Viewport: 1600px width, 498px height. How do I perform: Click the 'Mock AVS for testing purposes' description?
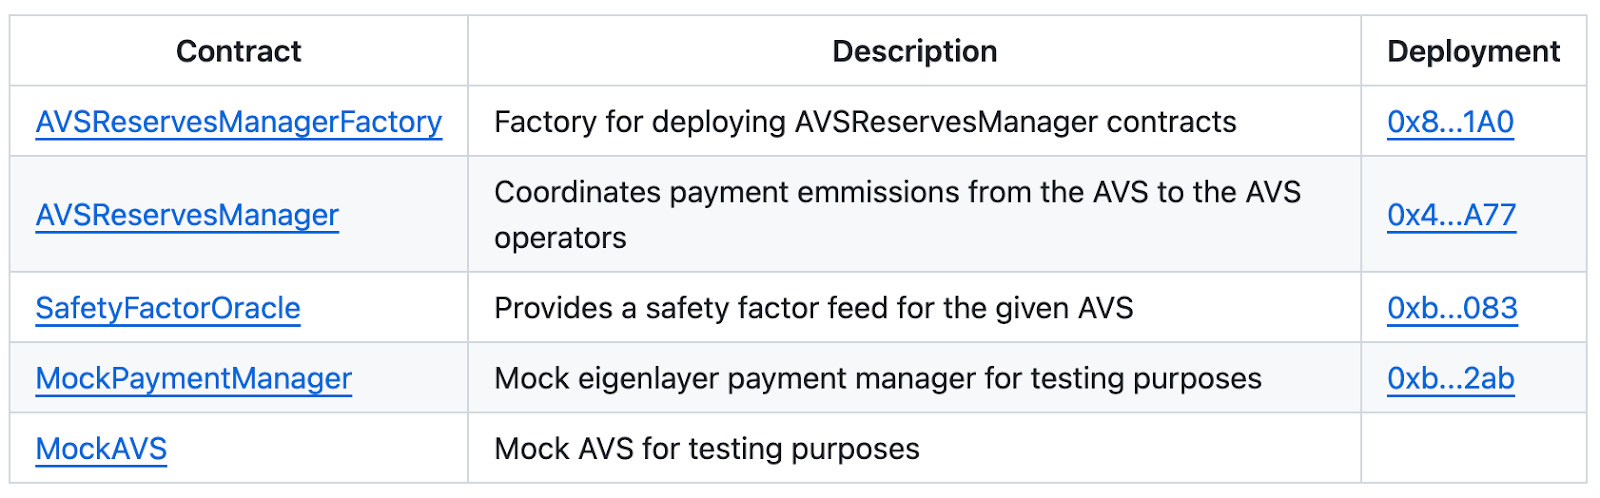[x=706, y=449]
